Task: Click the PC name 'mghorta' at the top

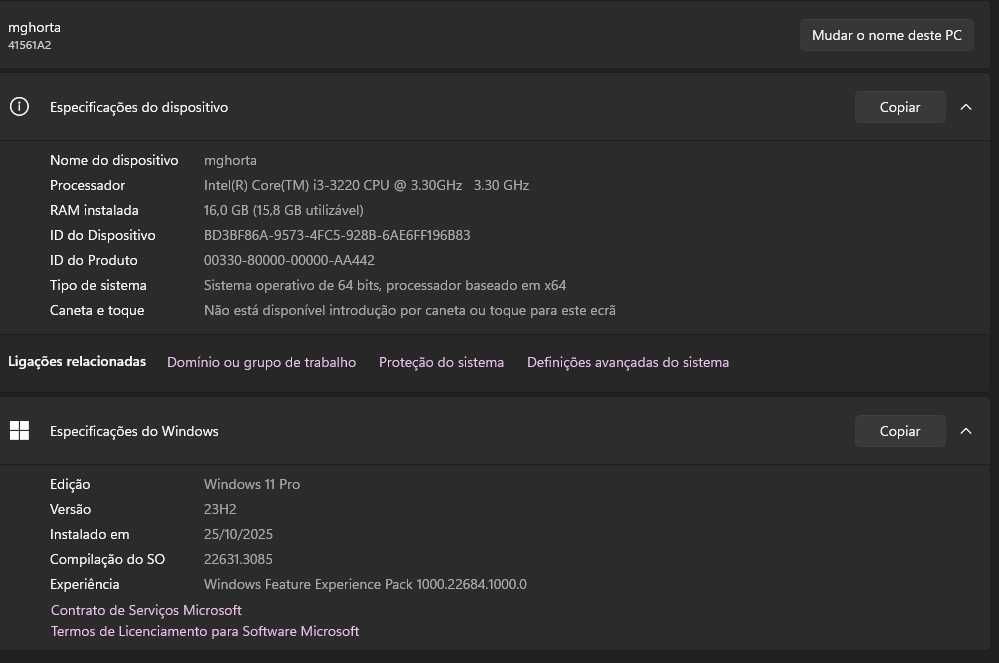Action: pyautogui.click(x=34, y=27)
